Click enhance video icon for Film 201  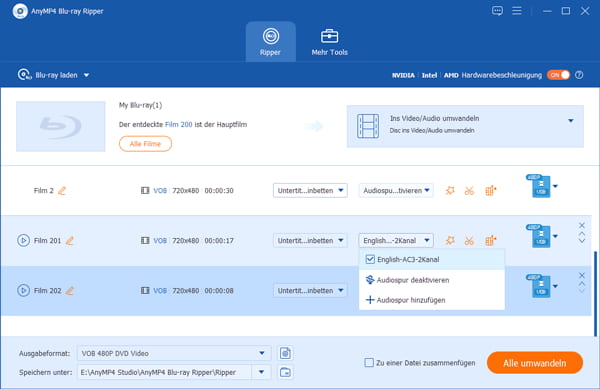tap(491, 241)
